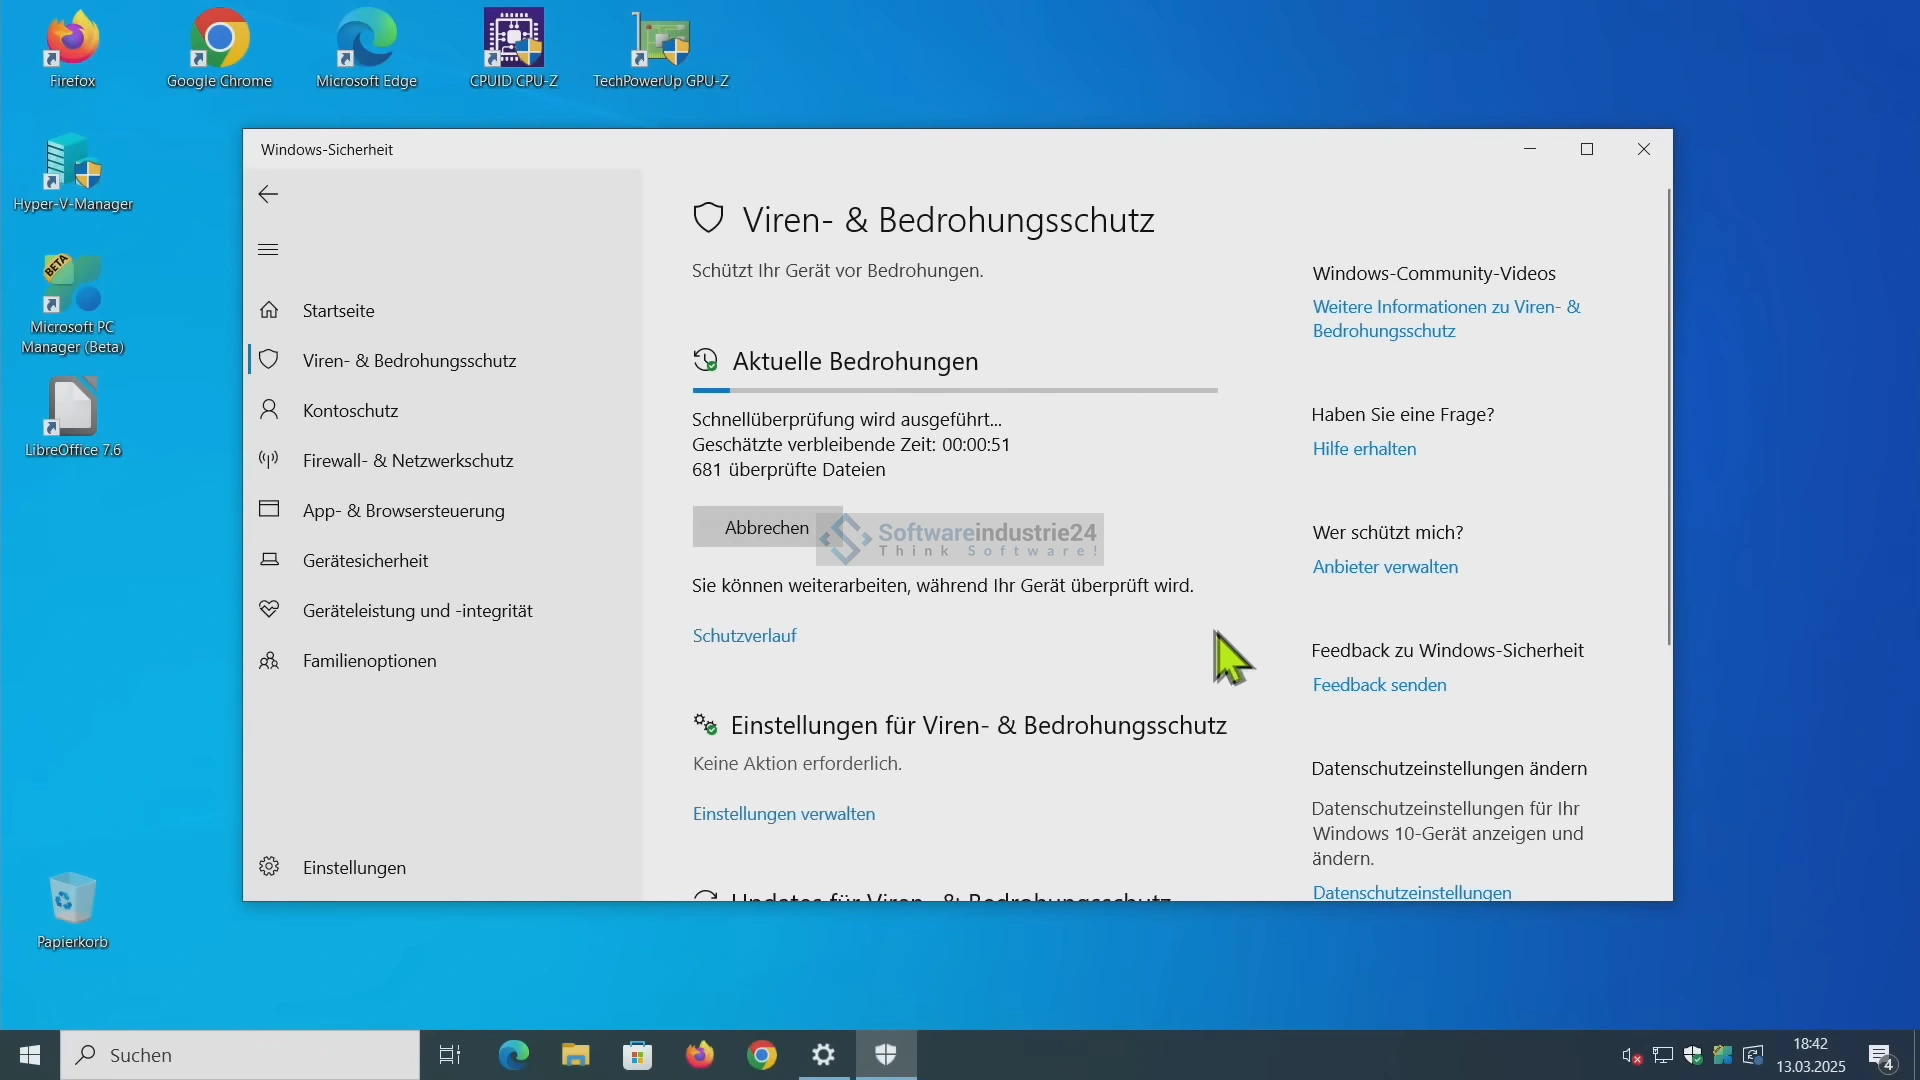The width and height of the screenshot is (1920, 1080).
Task: Click the Geräteleistung und -integrität heart icon
Action: (x=269, y=609)
